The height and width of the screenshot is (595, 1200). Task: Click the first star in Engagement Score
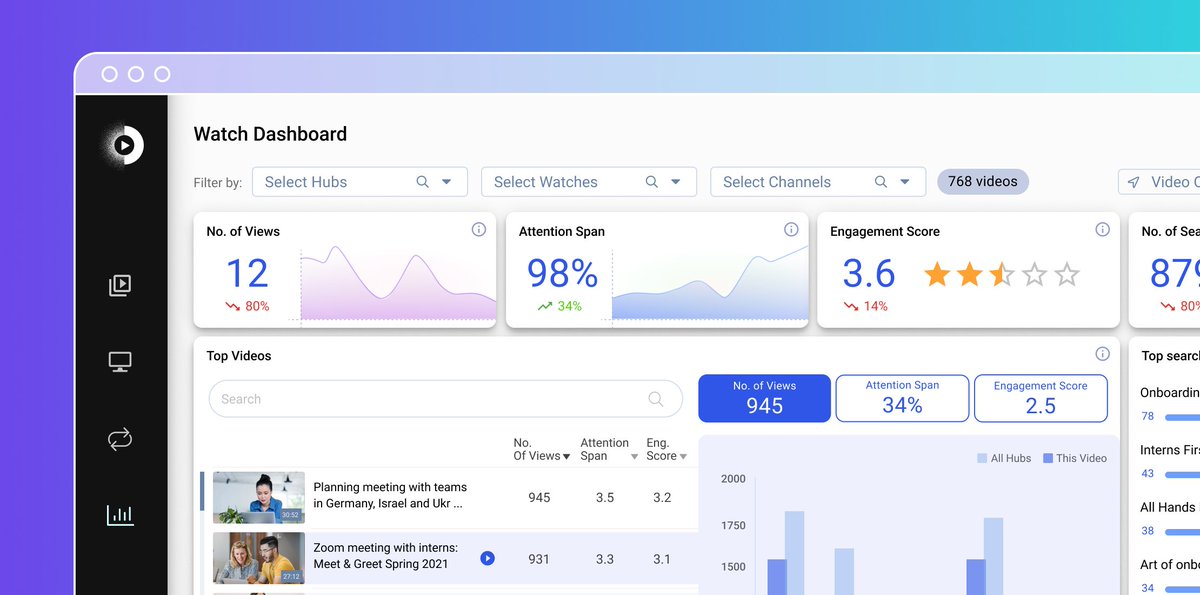[937, 274]
